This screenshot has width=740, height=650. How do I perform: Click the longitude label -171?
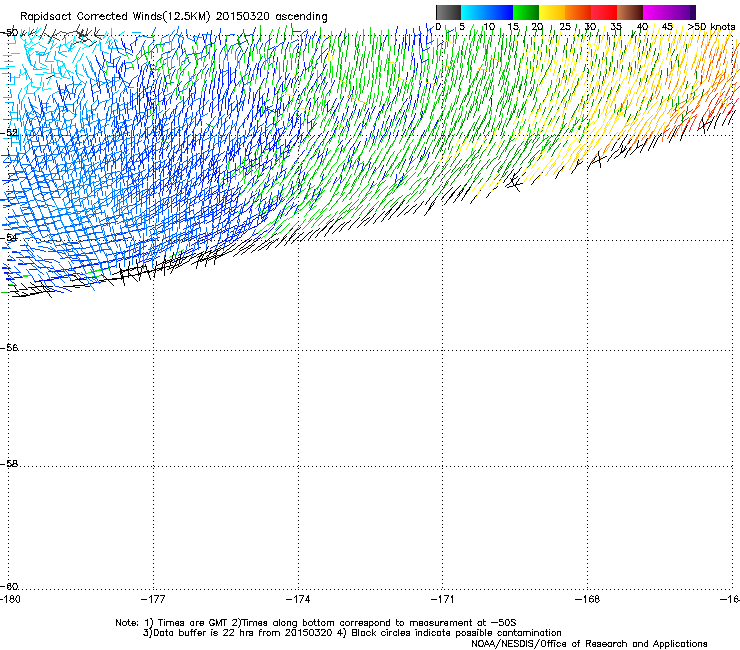pos(443,599)
